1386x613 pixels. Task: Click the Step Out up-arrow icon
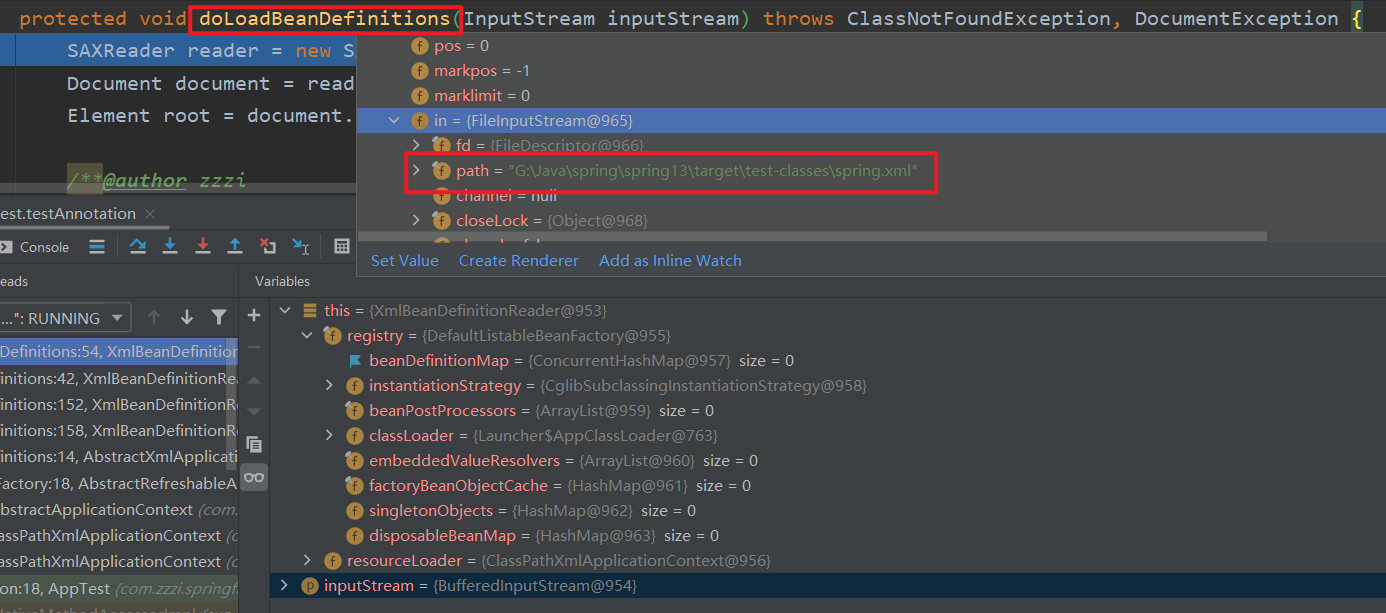[x=235, y=246]
